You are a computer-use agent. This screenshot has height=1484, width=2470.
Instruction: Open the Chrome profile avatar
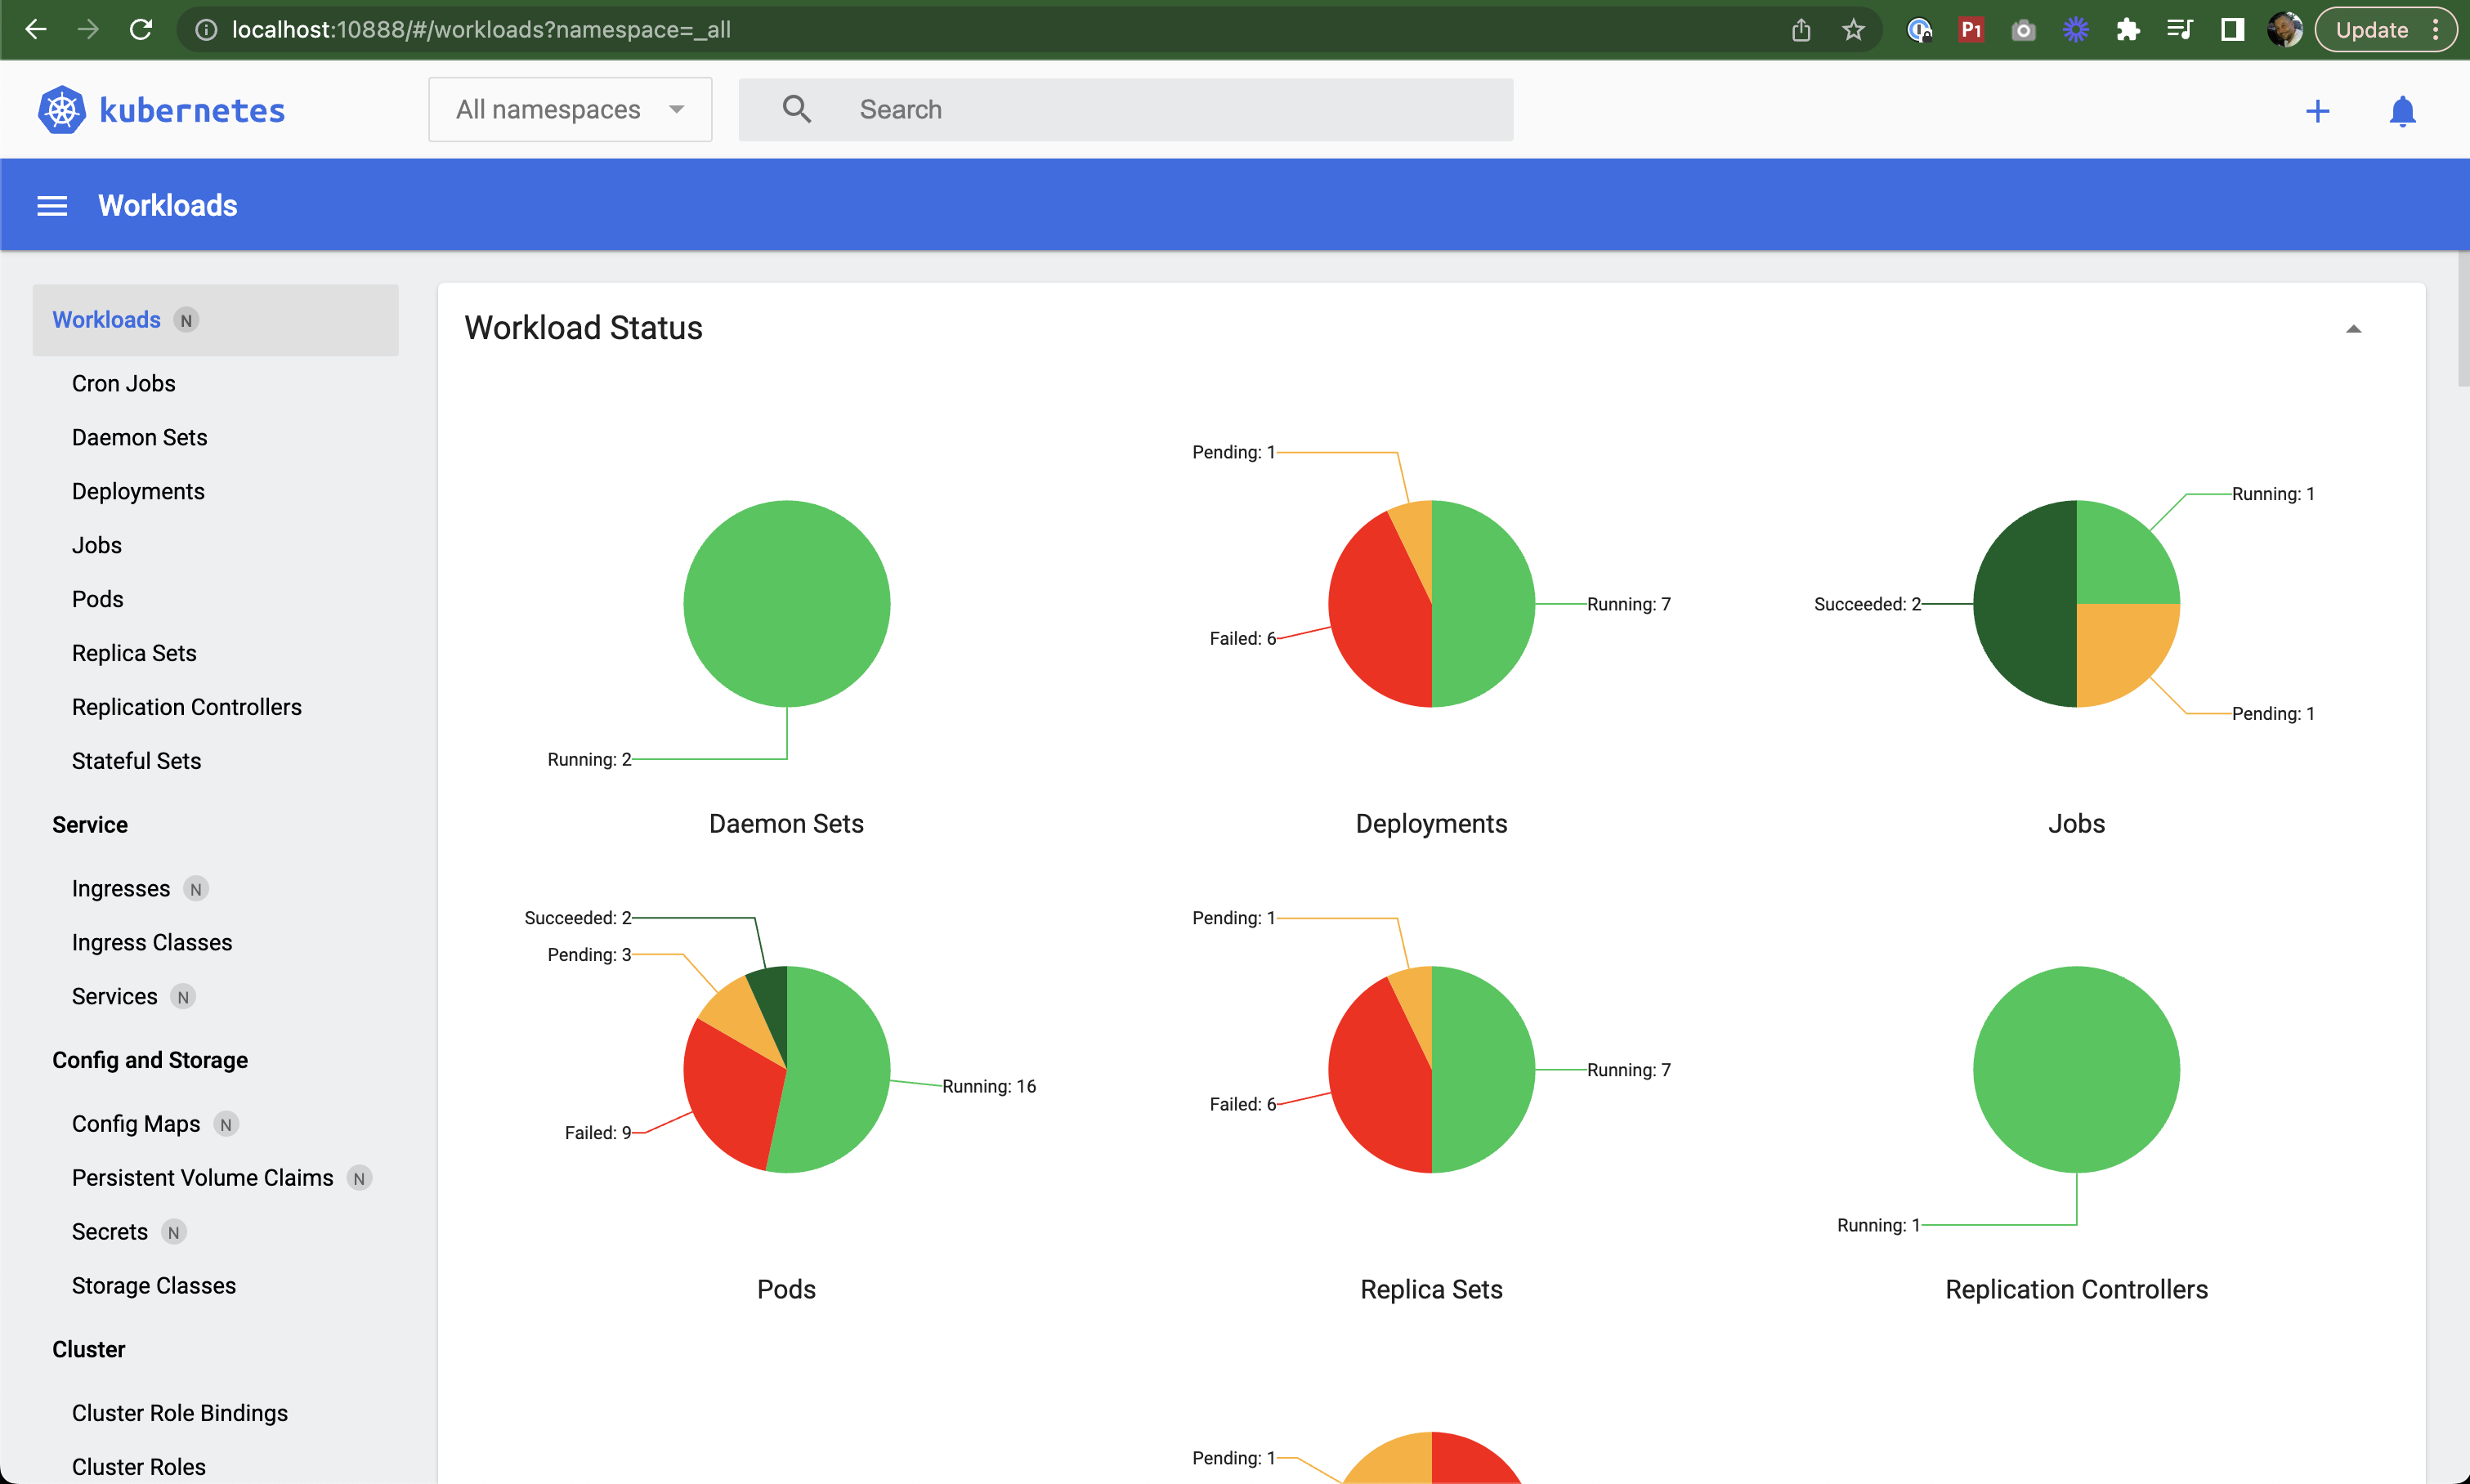coord(2284,30)
